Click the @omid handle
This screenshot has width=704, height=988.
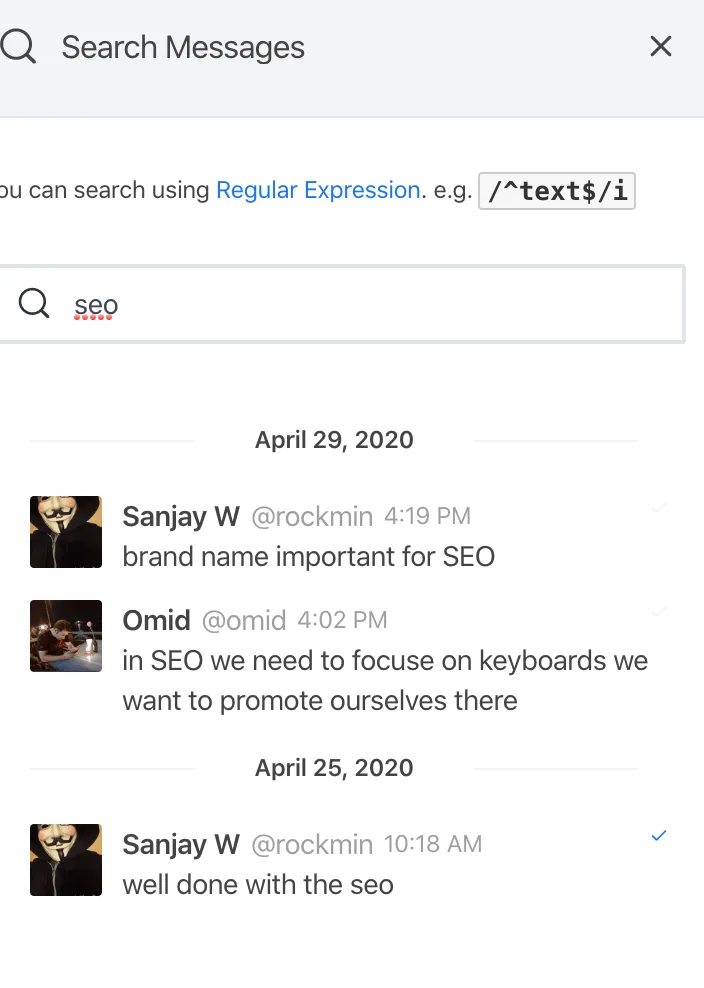coord(244,621)
